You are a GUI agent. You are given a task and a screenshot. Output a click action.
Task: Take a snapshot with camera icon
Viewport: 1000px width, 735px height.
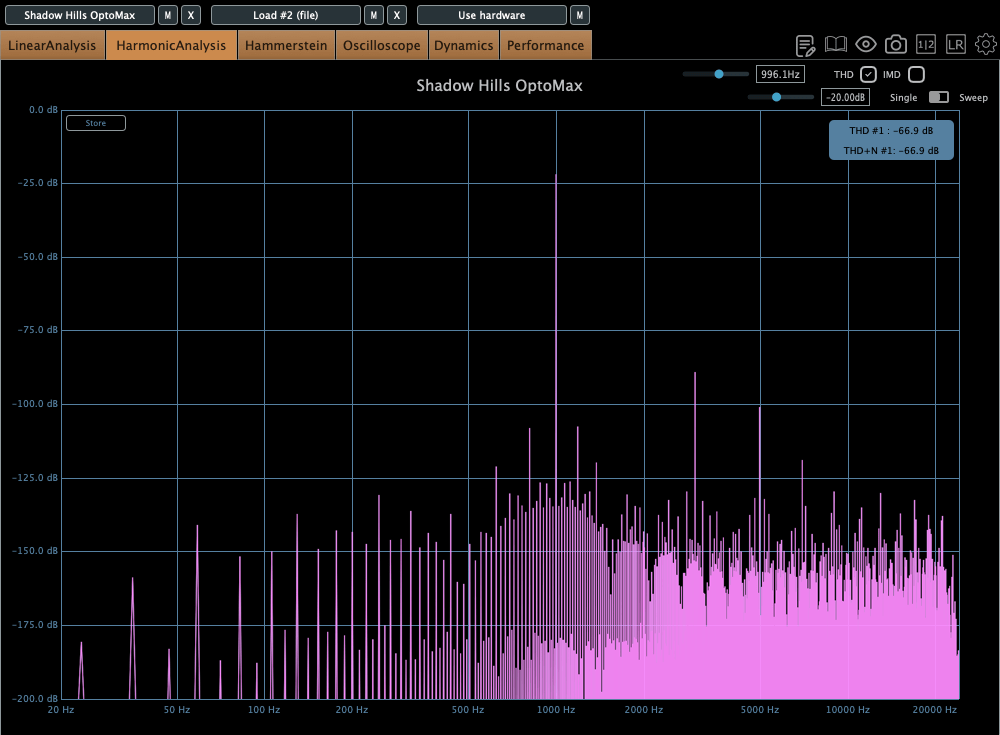click(x=896, y=45)
